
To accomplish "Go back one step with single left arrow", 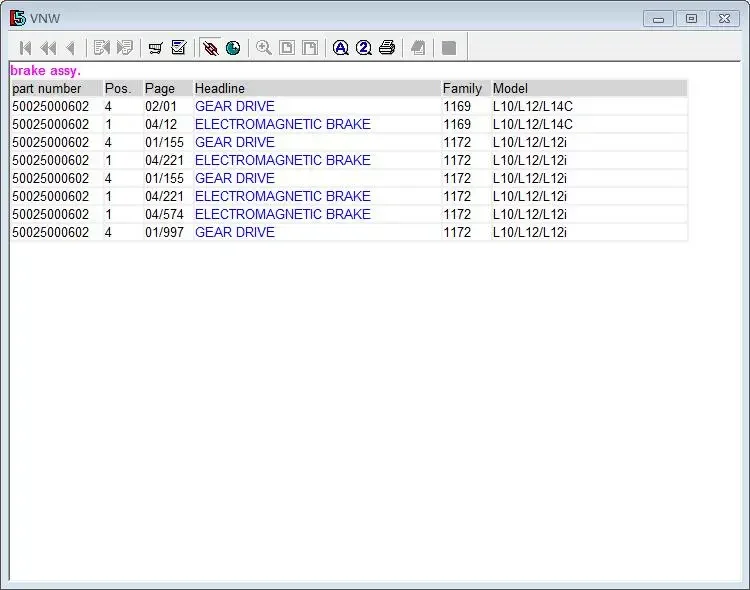I will (70, 48).
